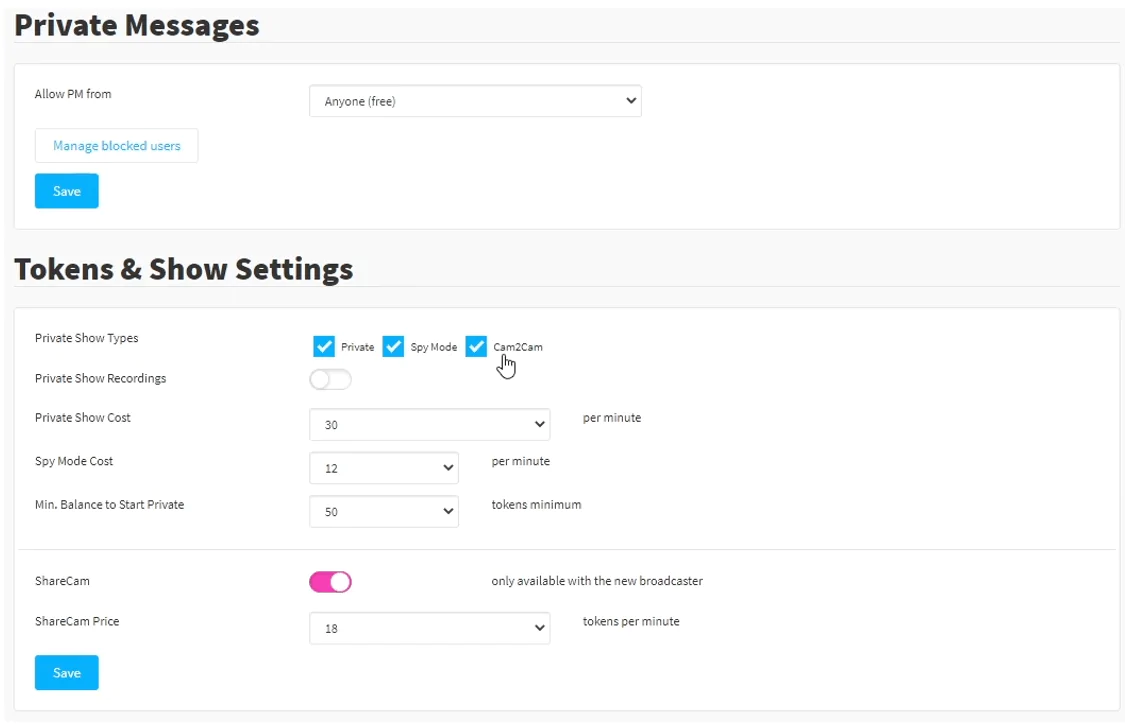
Task: Click the ShareCam Price label
Action: (77, 621)
